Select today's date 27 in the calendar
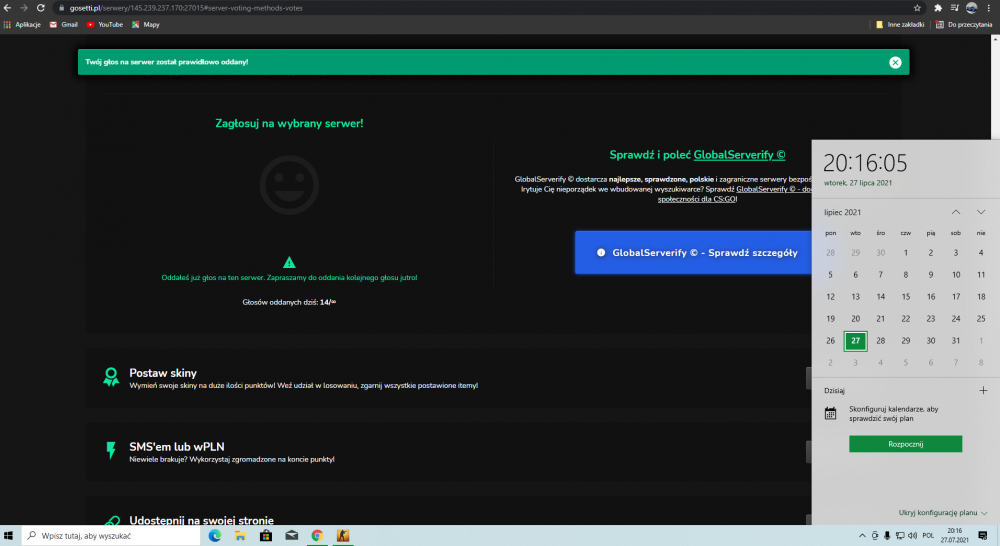This screenshot has height=546, width=1000. [855, 341]
